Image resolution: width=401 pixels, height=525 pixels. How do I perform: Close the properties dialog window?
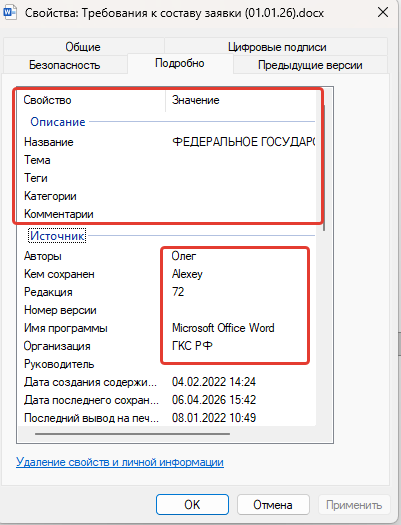[x=383, y=12]
